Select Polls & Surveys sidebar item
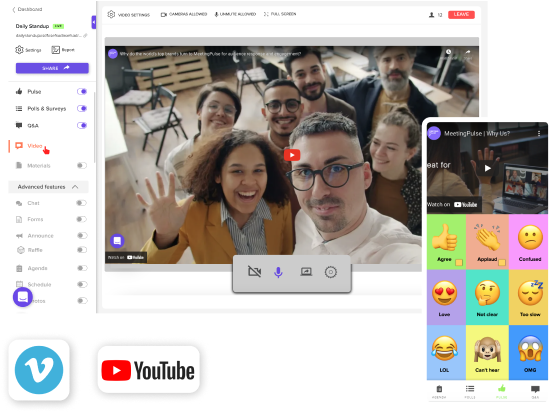Image resolution: width=554 pixels, height=413 pixels. point(41,108)
